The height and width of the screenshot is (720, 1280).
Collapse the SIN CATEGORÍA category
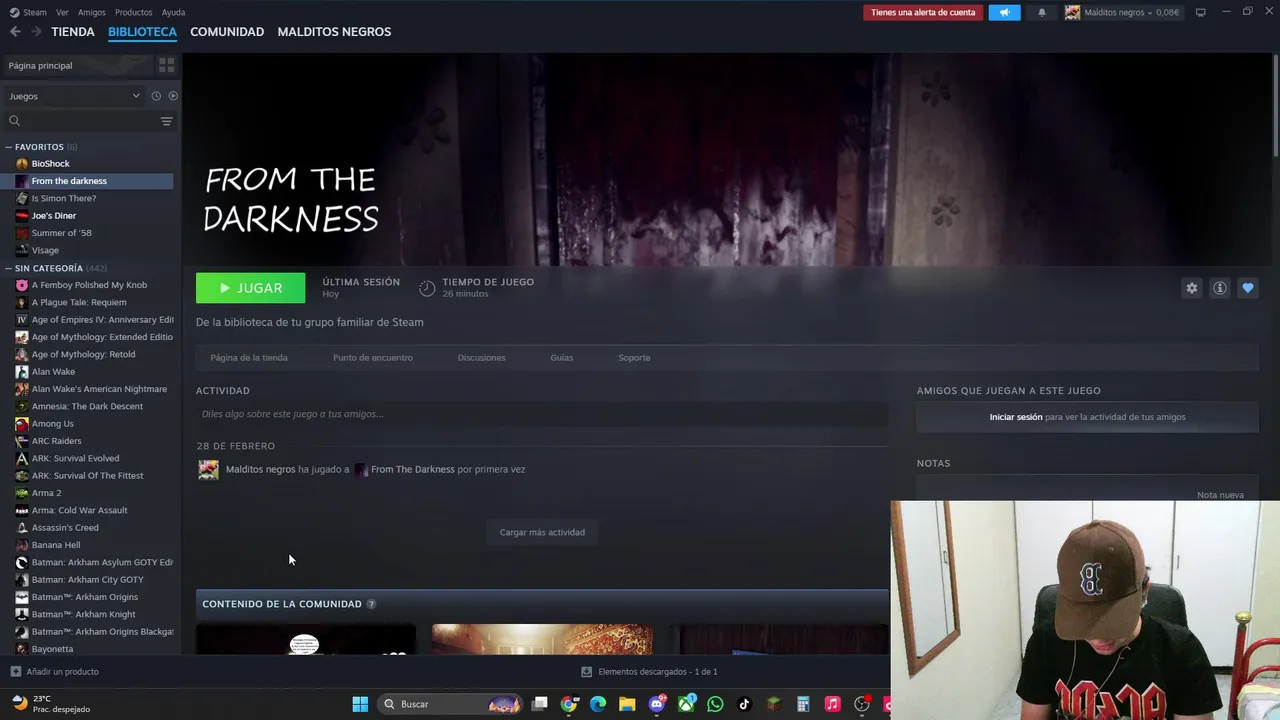click(x=9, y=269)
